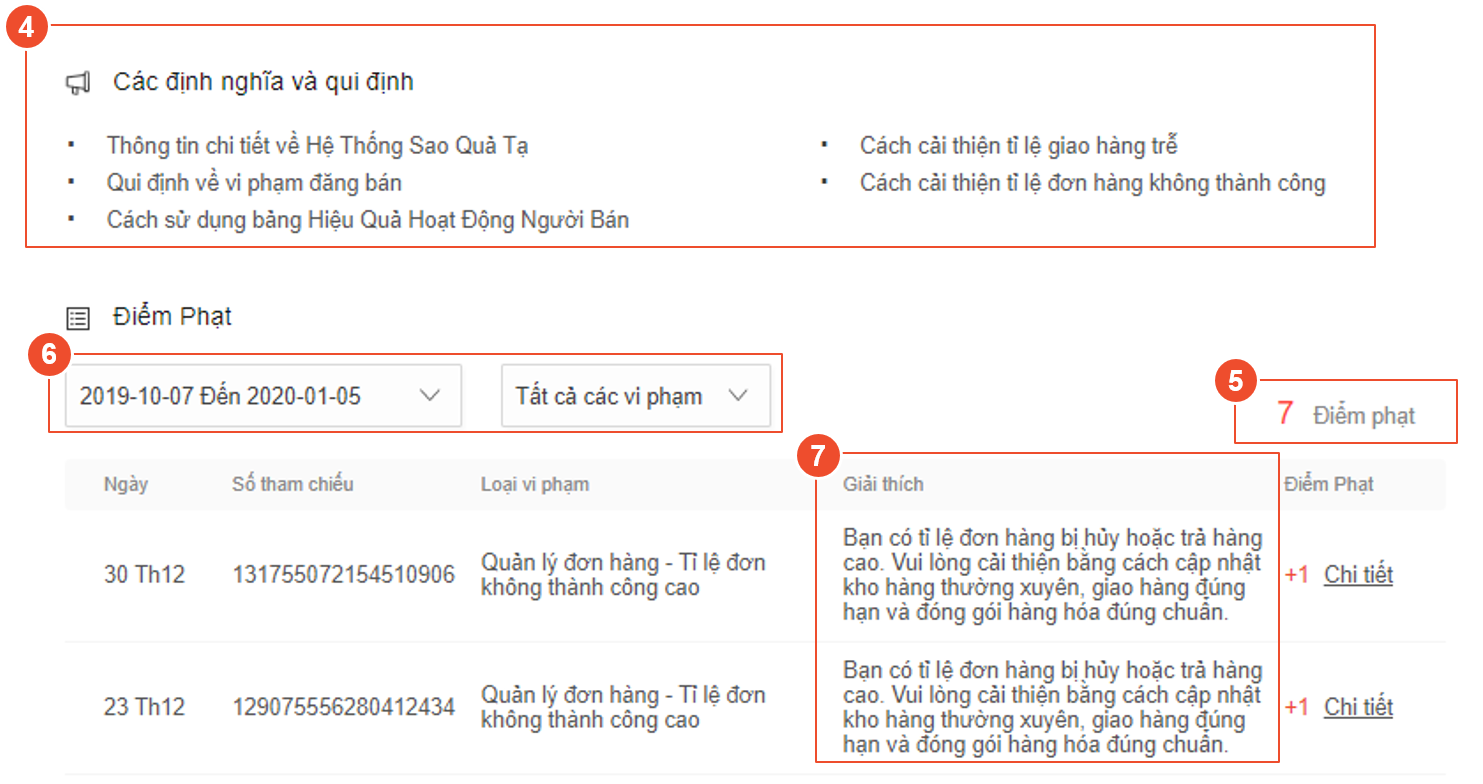Click the red annotation badge number 7
The image size is (1483, 784).
[817, 456]
